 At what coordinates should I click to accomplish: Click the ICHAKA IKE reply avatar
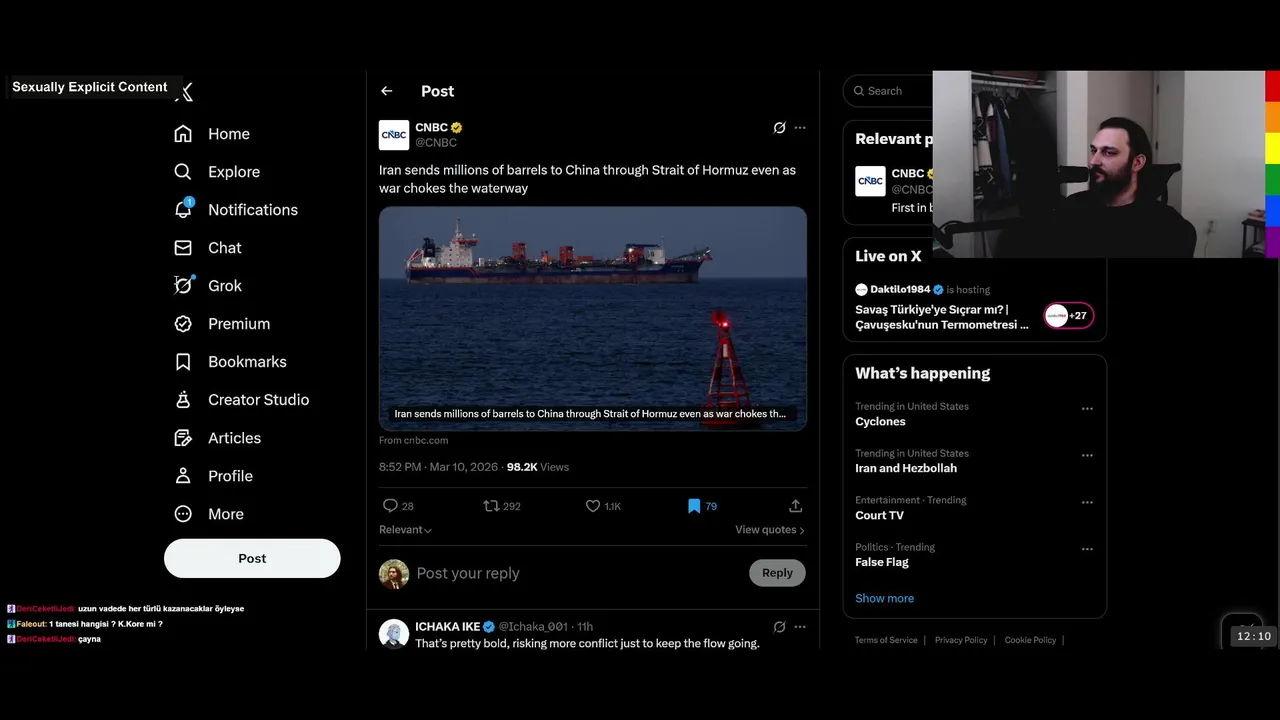(394, 634)
